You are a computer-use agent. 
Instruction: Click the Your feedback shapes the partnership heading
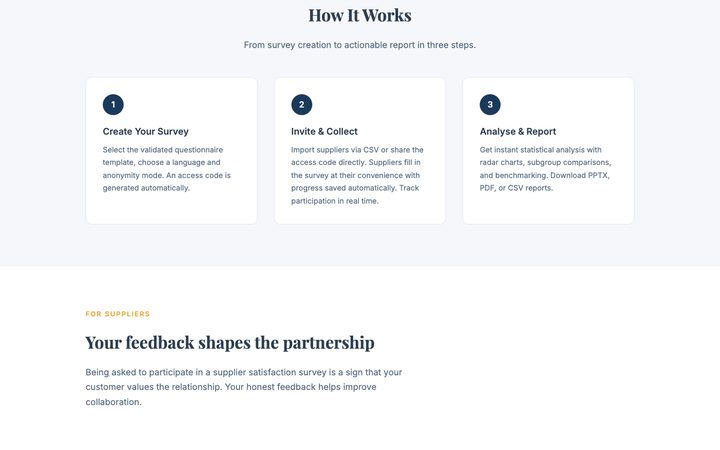[230, 343]
